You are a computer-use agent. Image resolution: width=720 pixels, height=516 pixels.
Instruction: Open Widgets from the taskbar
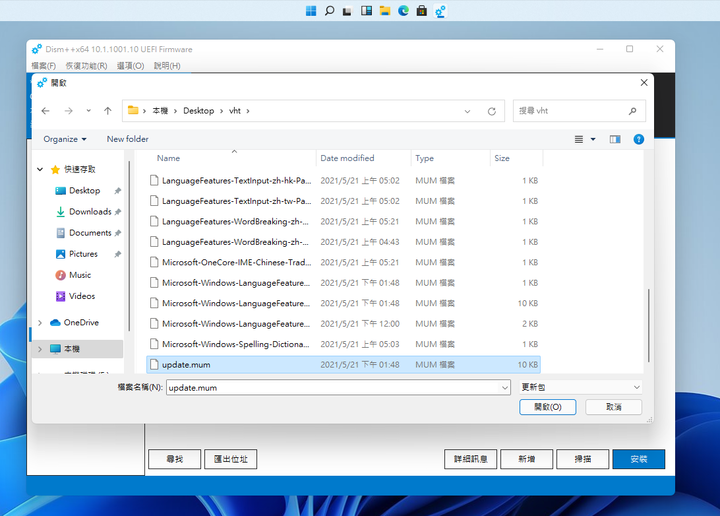[x=366, y=11]
